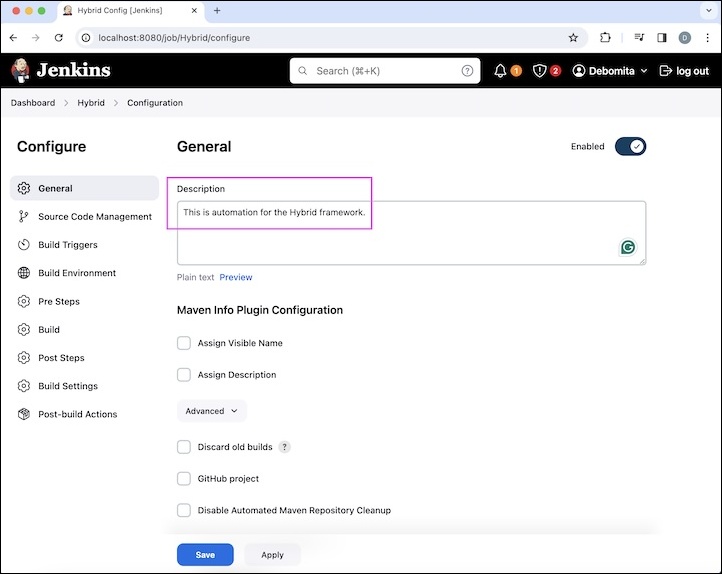
Task: Click the Grammarly icon in Description box
Action: tap(628, 247)
